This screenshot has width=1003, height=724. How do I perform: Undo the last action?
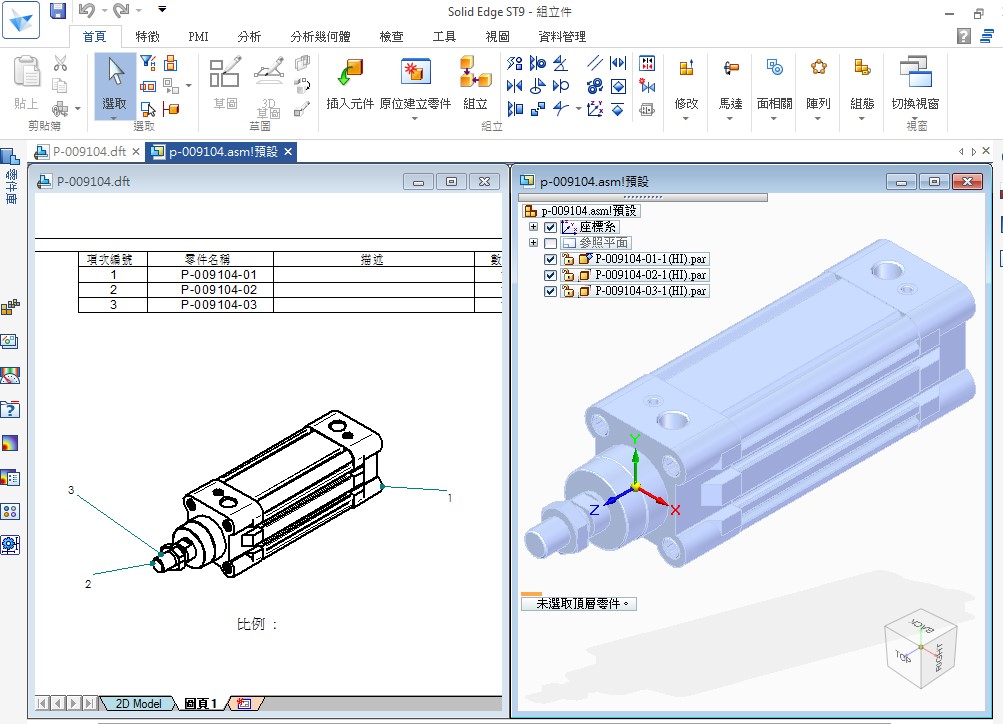[87, 10]
